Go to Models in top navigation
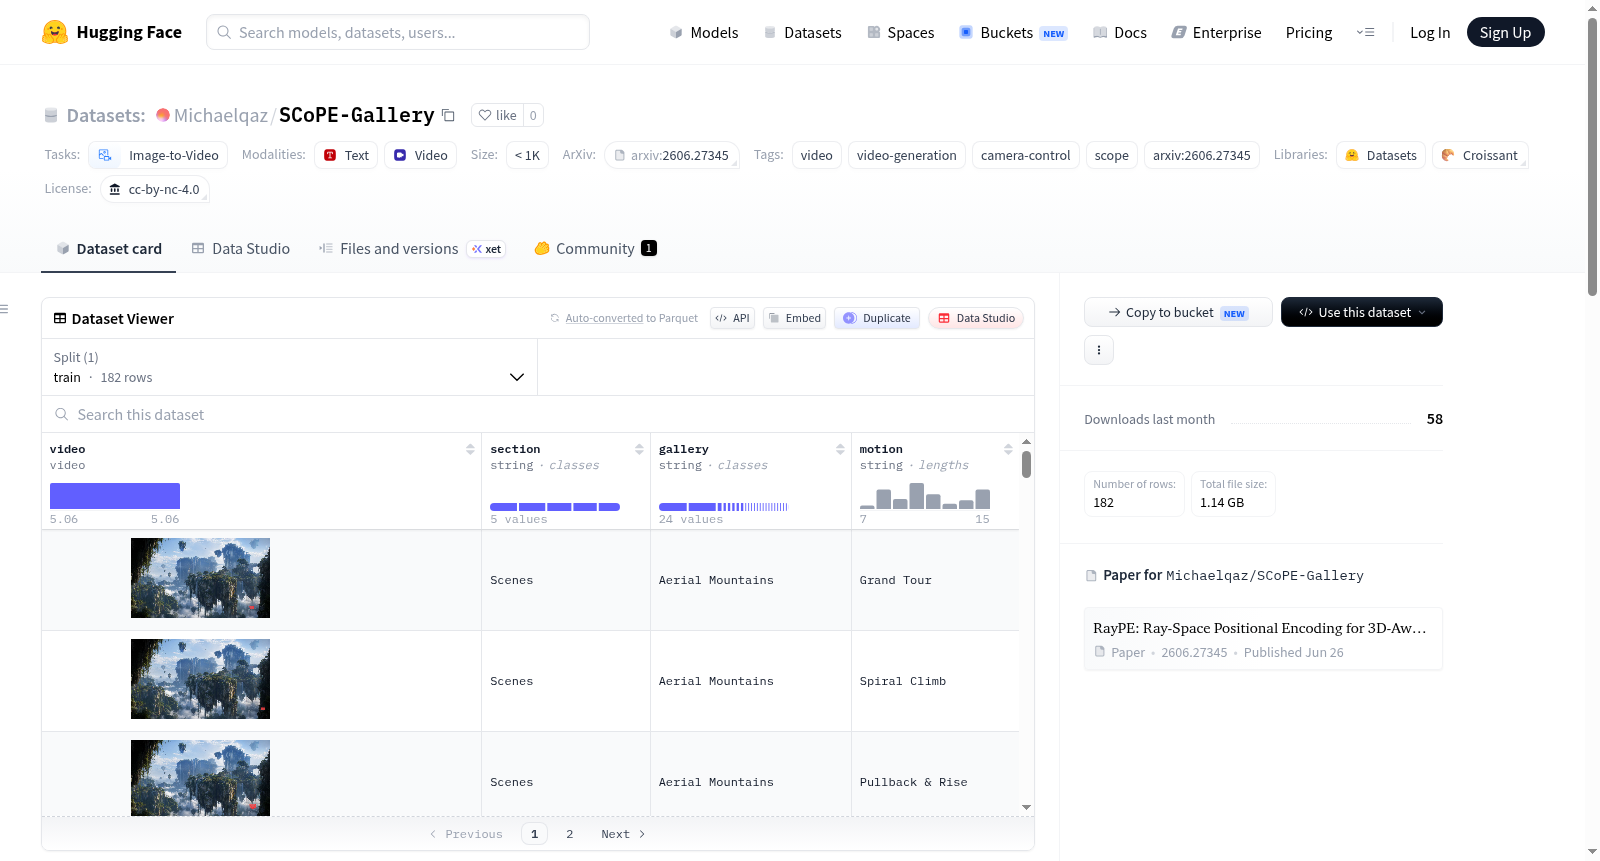 point(704,33)
